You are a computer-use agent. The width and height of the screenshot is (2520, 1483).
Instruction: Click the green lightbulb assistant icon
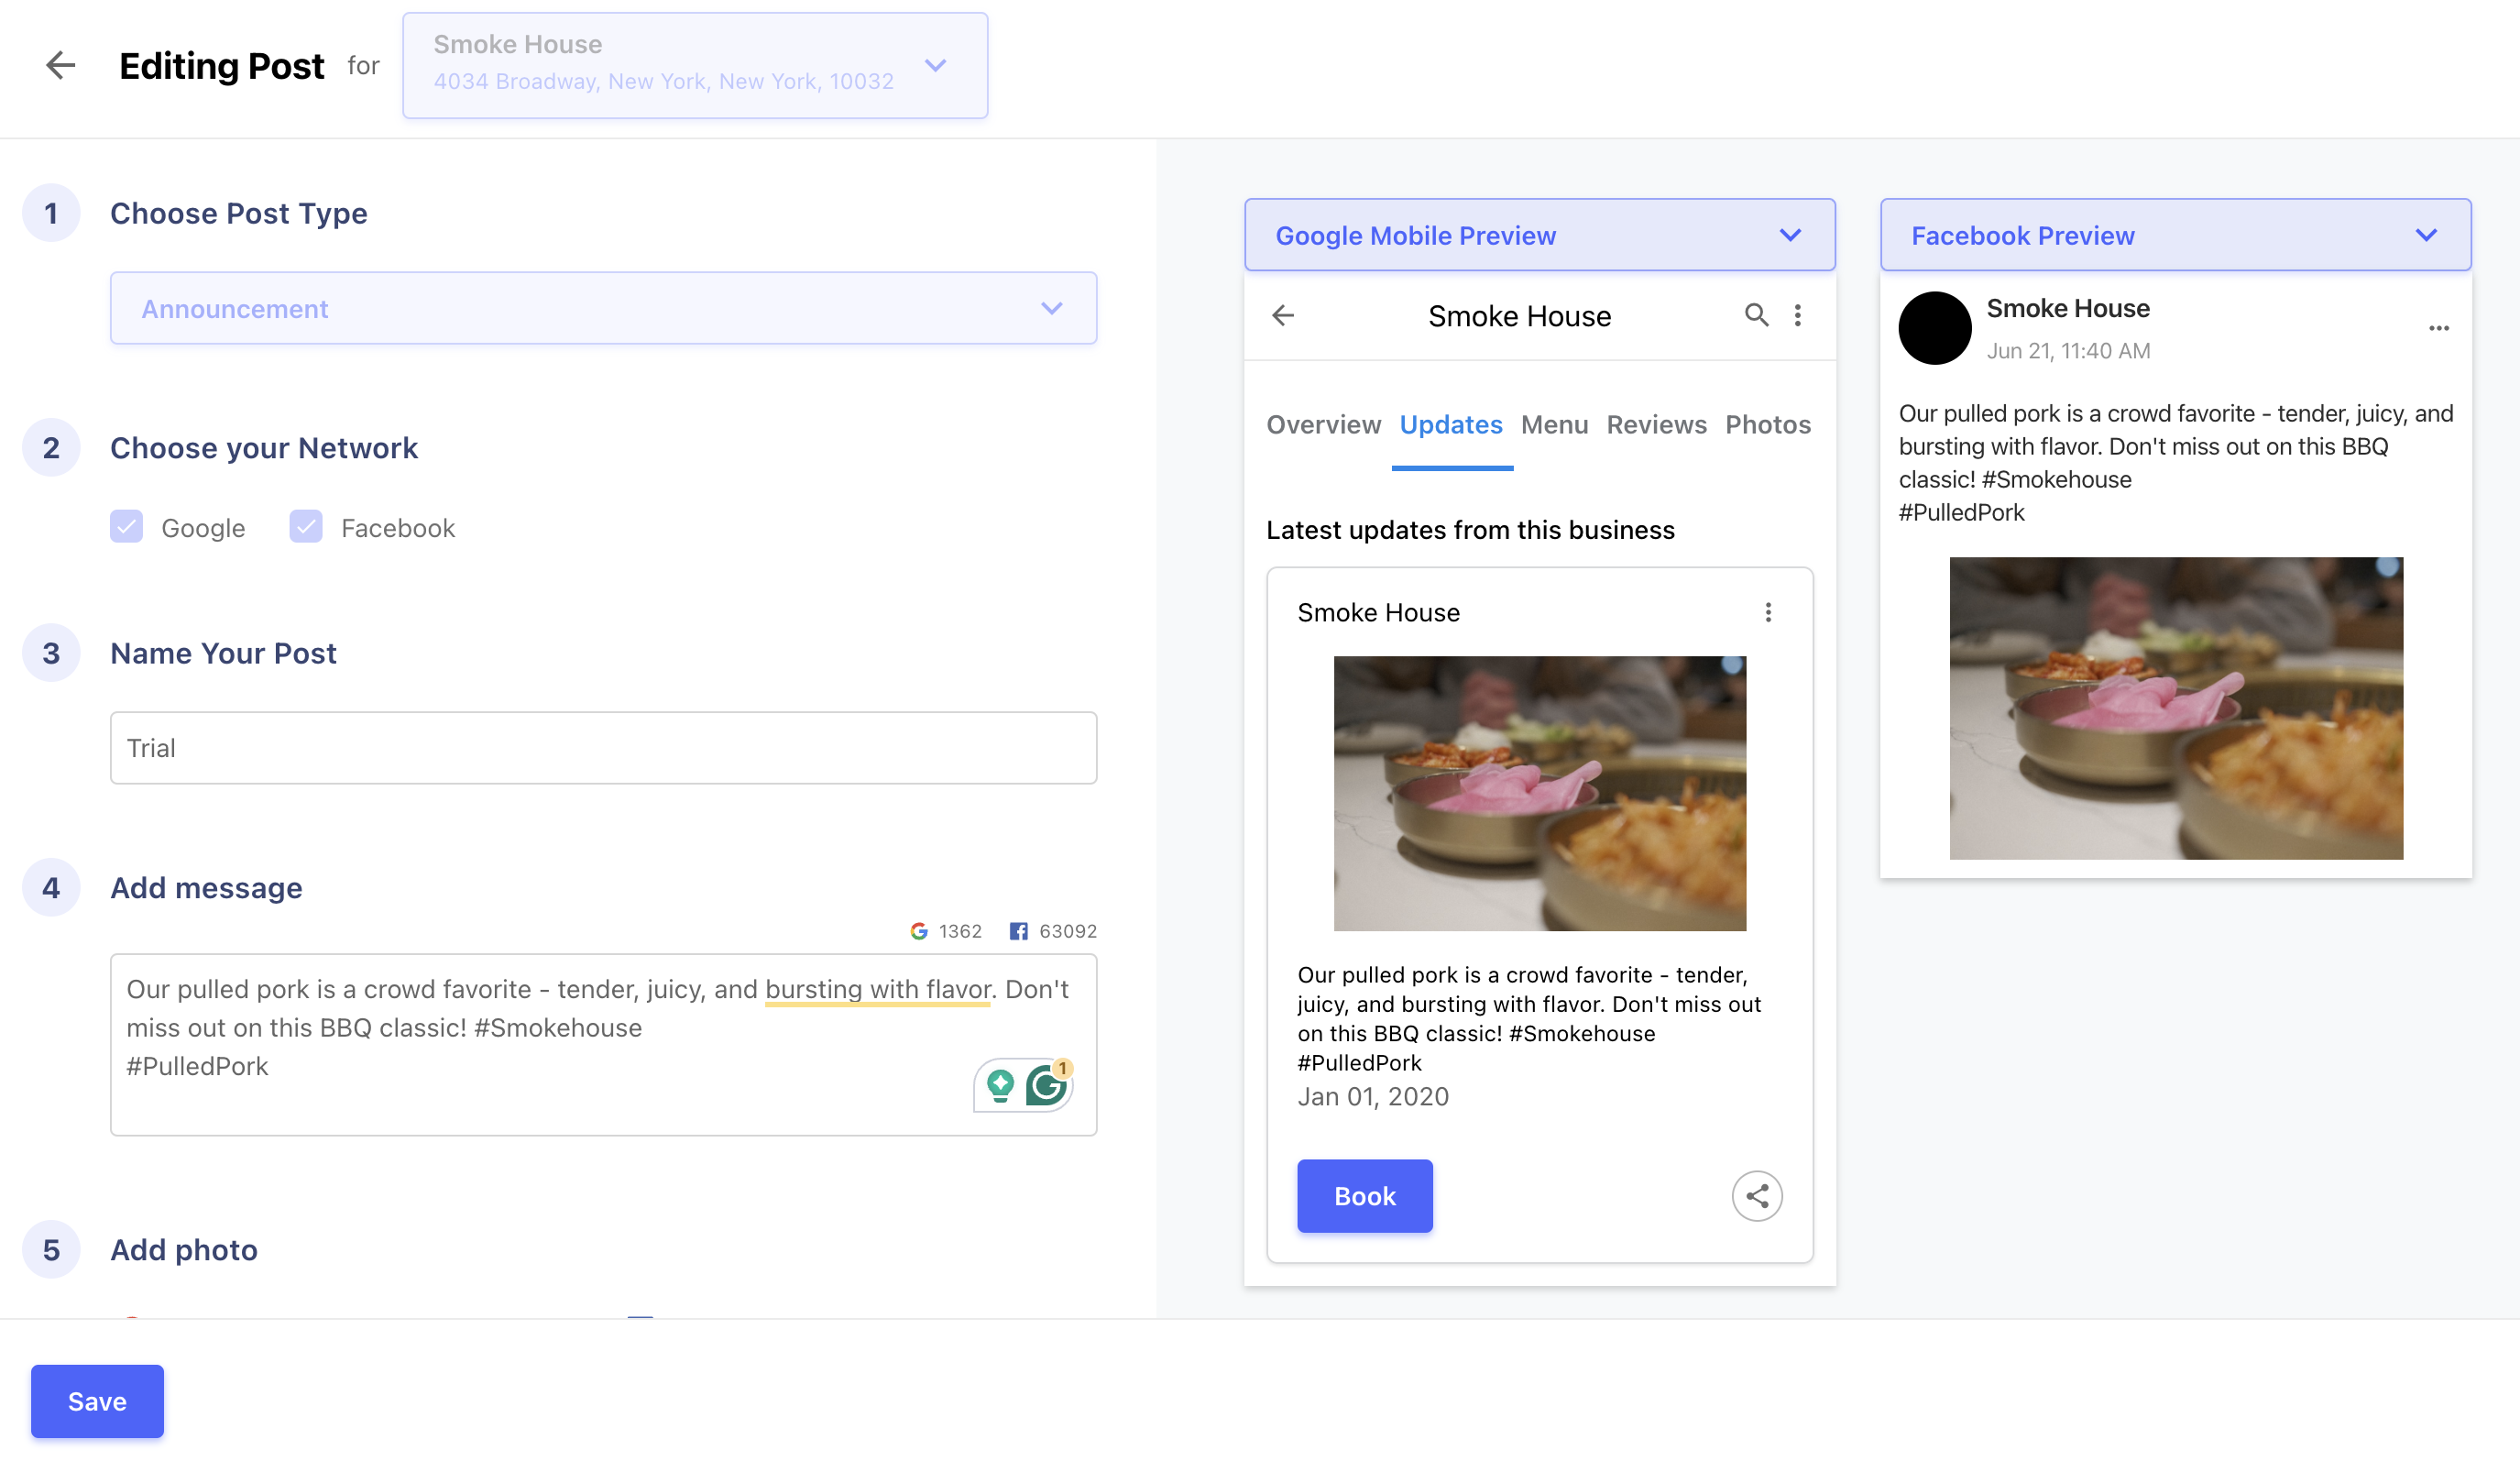(1000, 1085)
